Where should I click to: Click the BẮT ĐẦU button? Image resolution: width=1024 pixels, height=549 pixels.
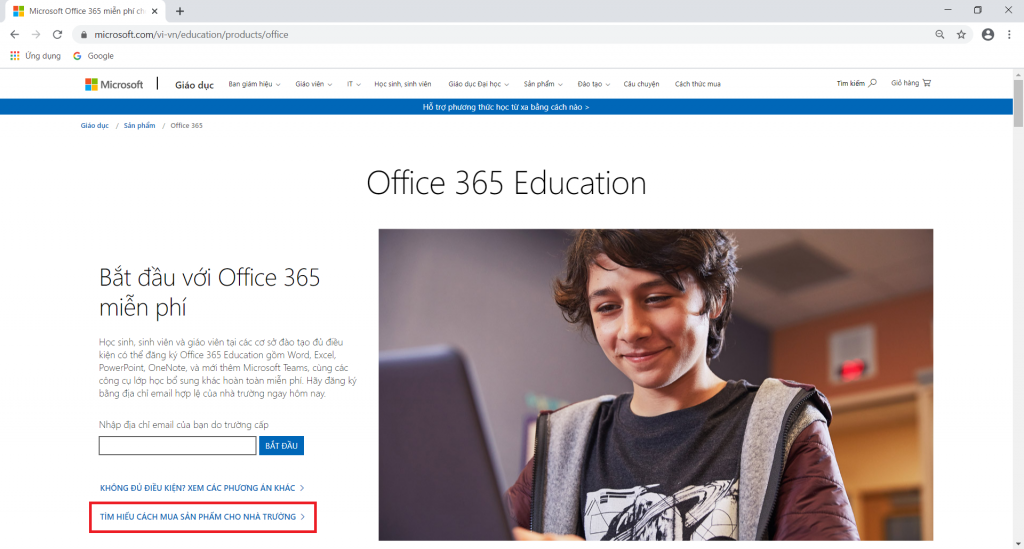tap(281, 446)
